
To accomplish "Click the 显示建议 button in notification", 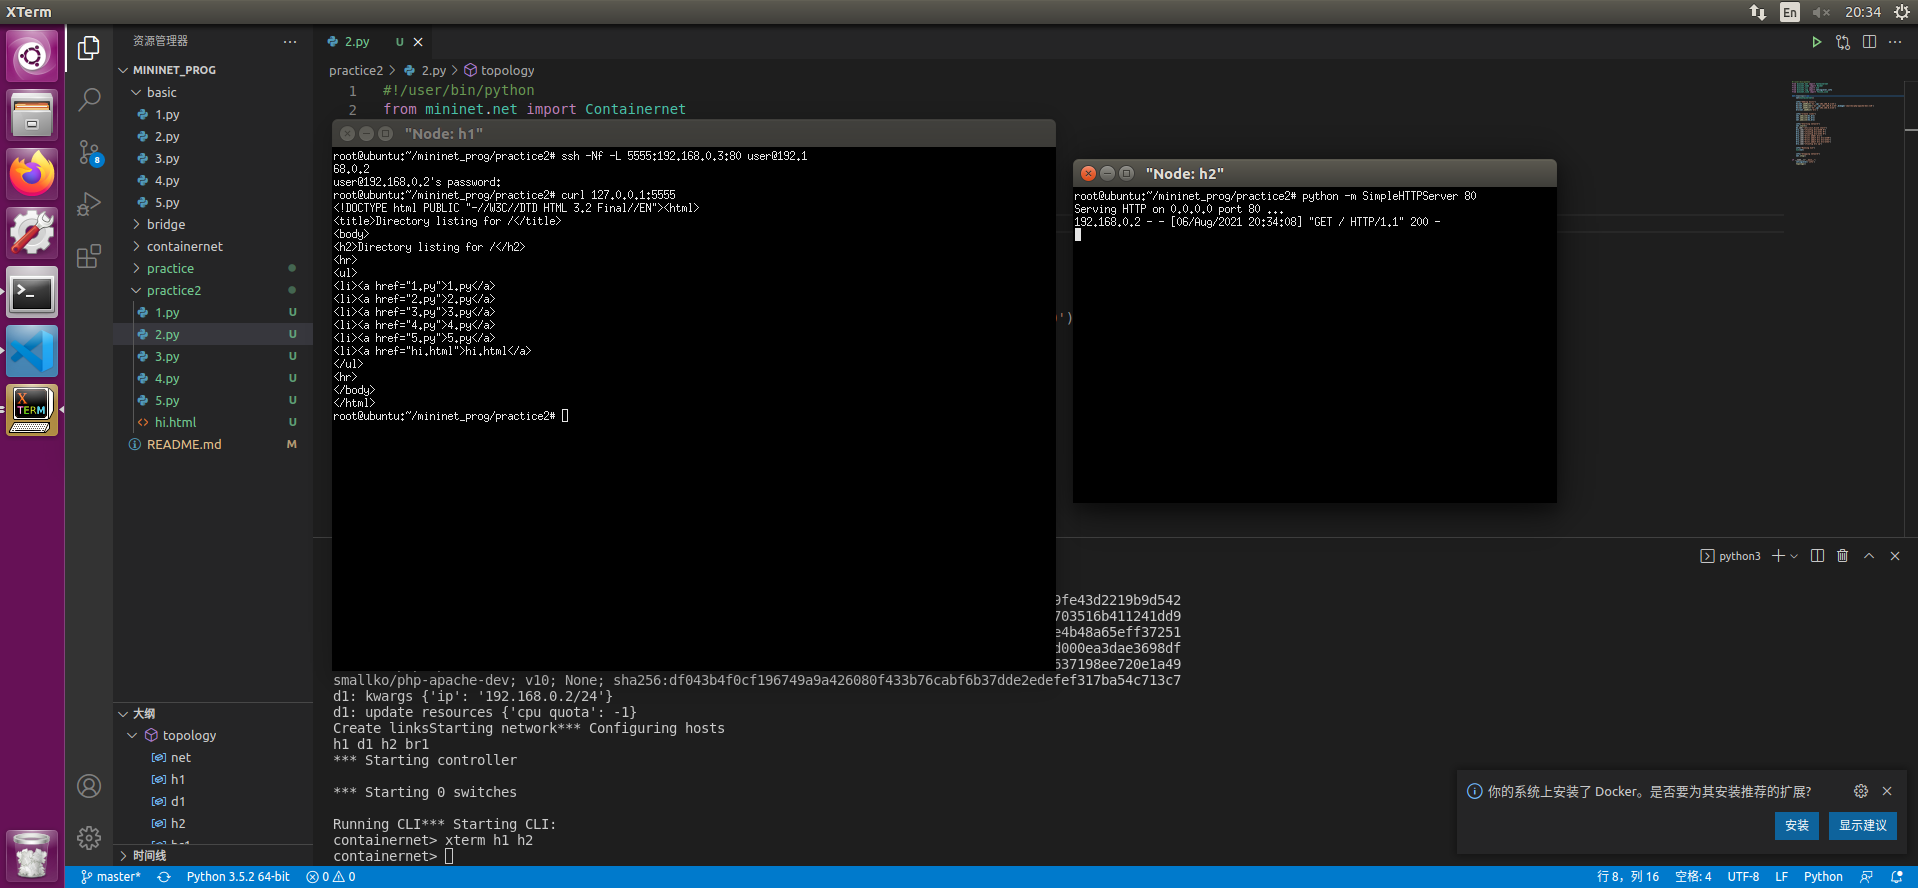I will [x=1862, y=825].
